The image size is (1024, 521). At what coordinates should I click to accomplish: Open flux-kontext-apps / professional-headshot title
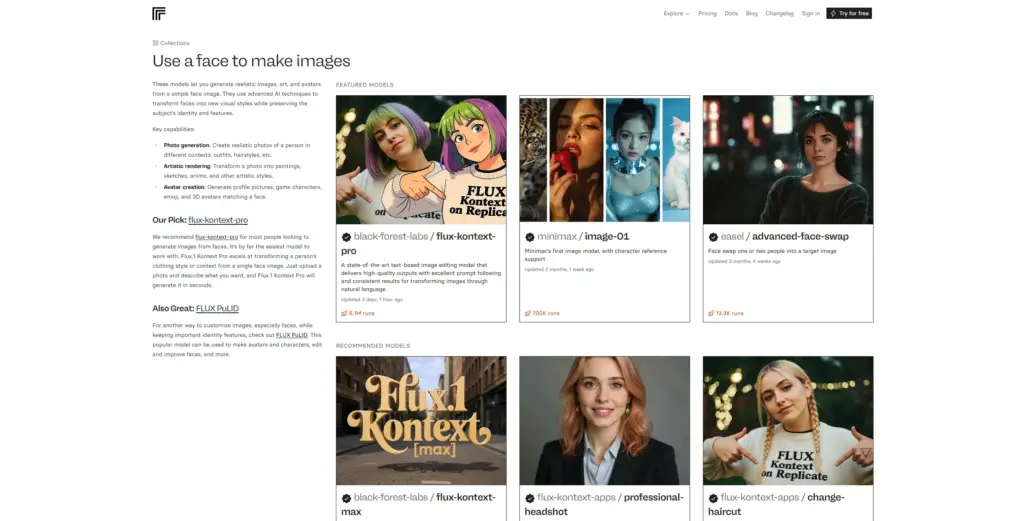604,505
